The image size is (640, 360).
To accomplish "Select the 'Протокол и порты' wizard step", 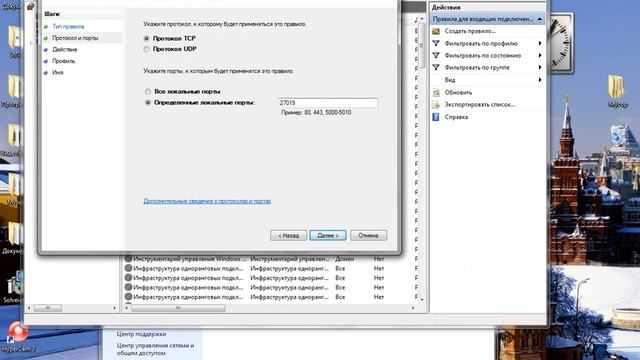I will pyautogui.click(x=75, y=38).
